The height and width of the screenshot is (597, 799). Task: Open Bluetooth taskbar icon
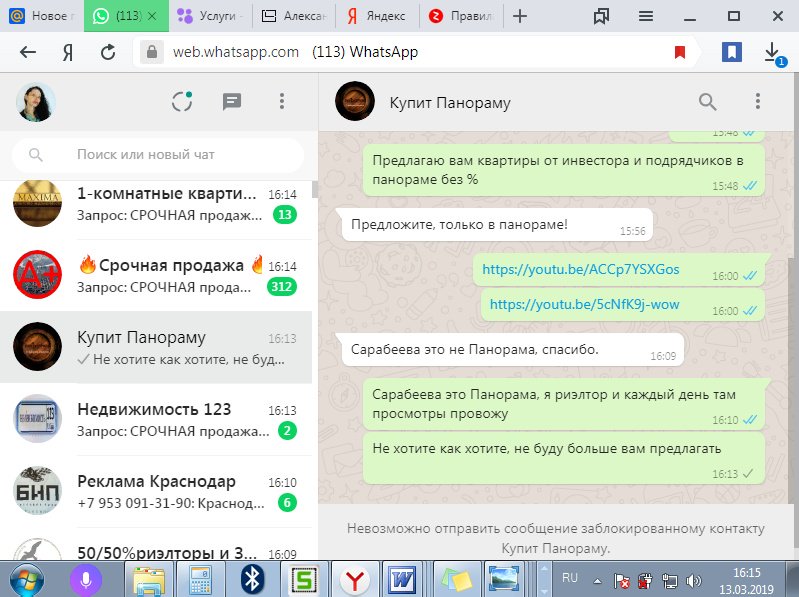tap(252, 580)
